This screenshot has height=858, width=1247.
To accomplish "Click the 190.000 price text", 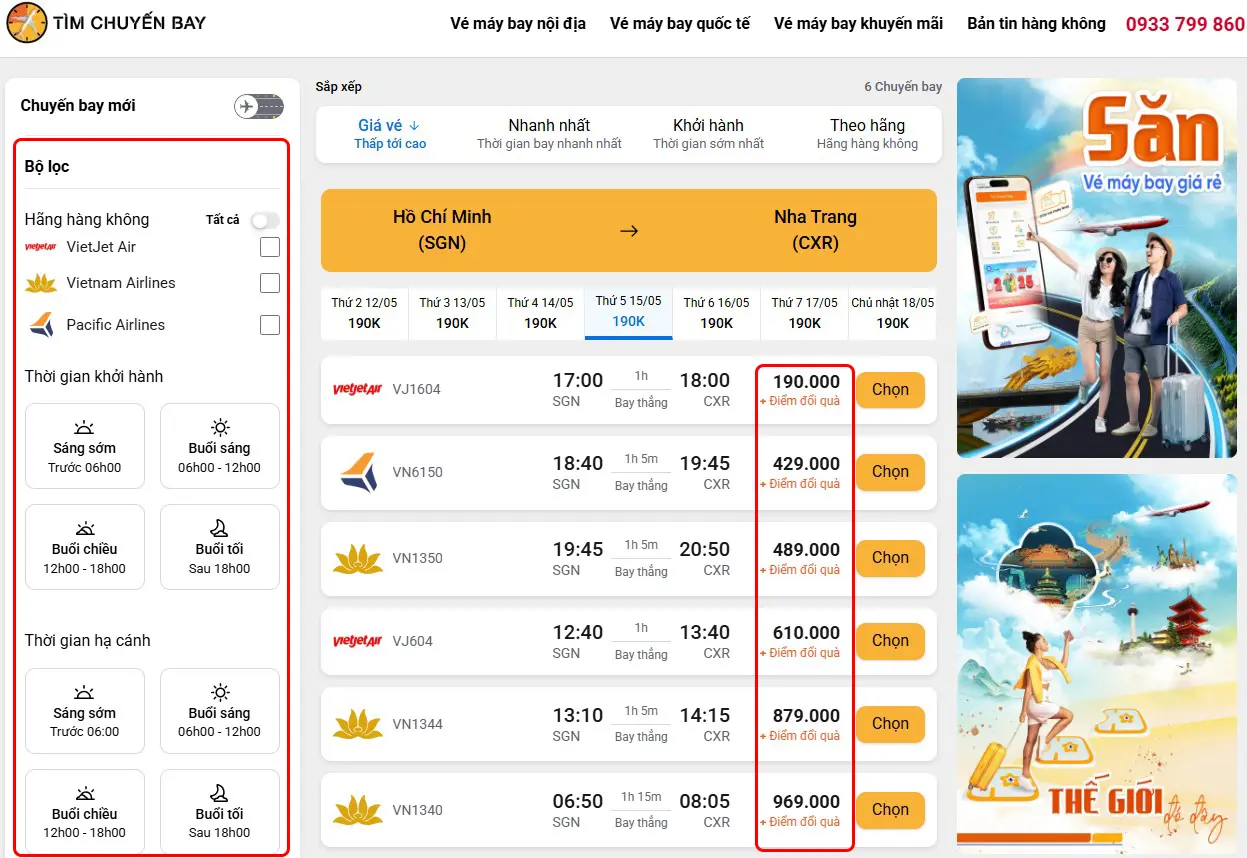I will click(806, 381).
